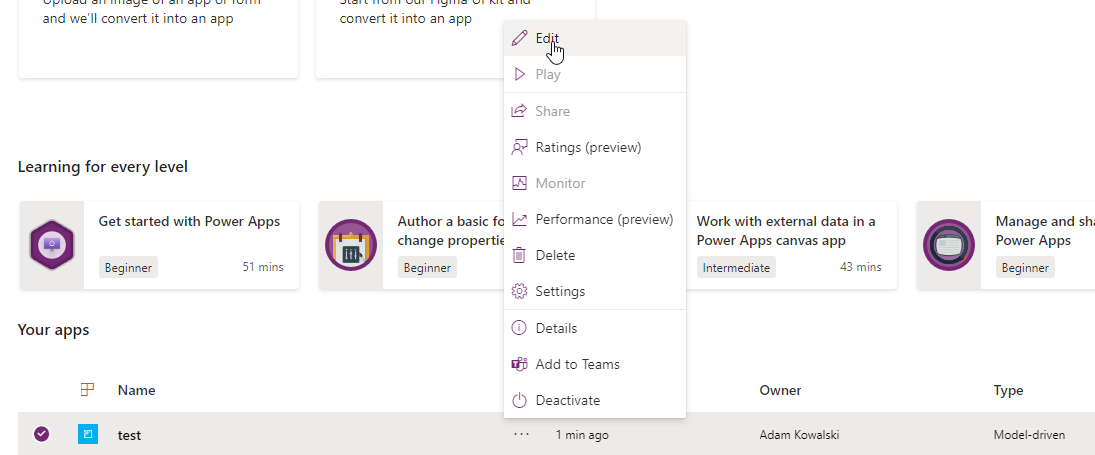
Task: Click the Get started hexagon thumbnail
Action: coord(52,245)
